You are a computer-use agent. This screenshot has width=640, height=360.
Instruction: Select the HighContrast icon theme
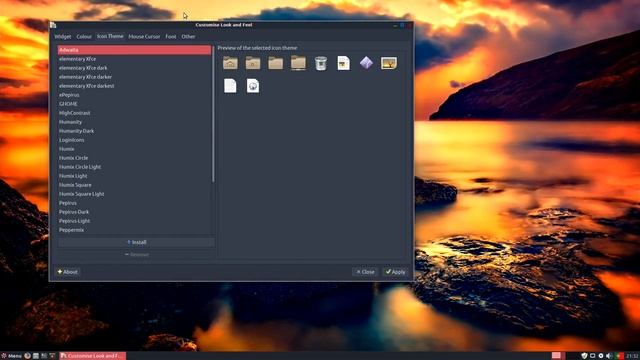(135, 113)
